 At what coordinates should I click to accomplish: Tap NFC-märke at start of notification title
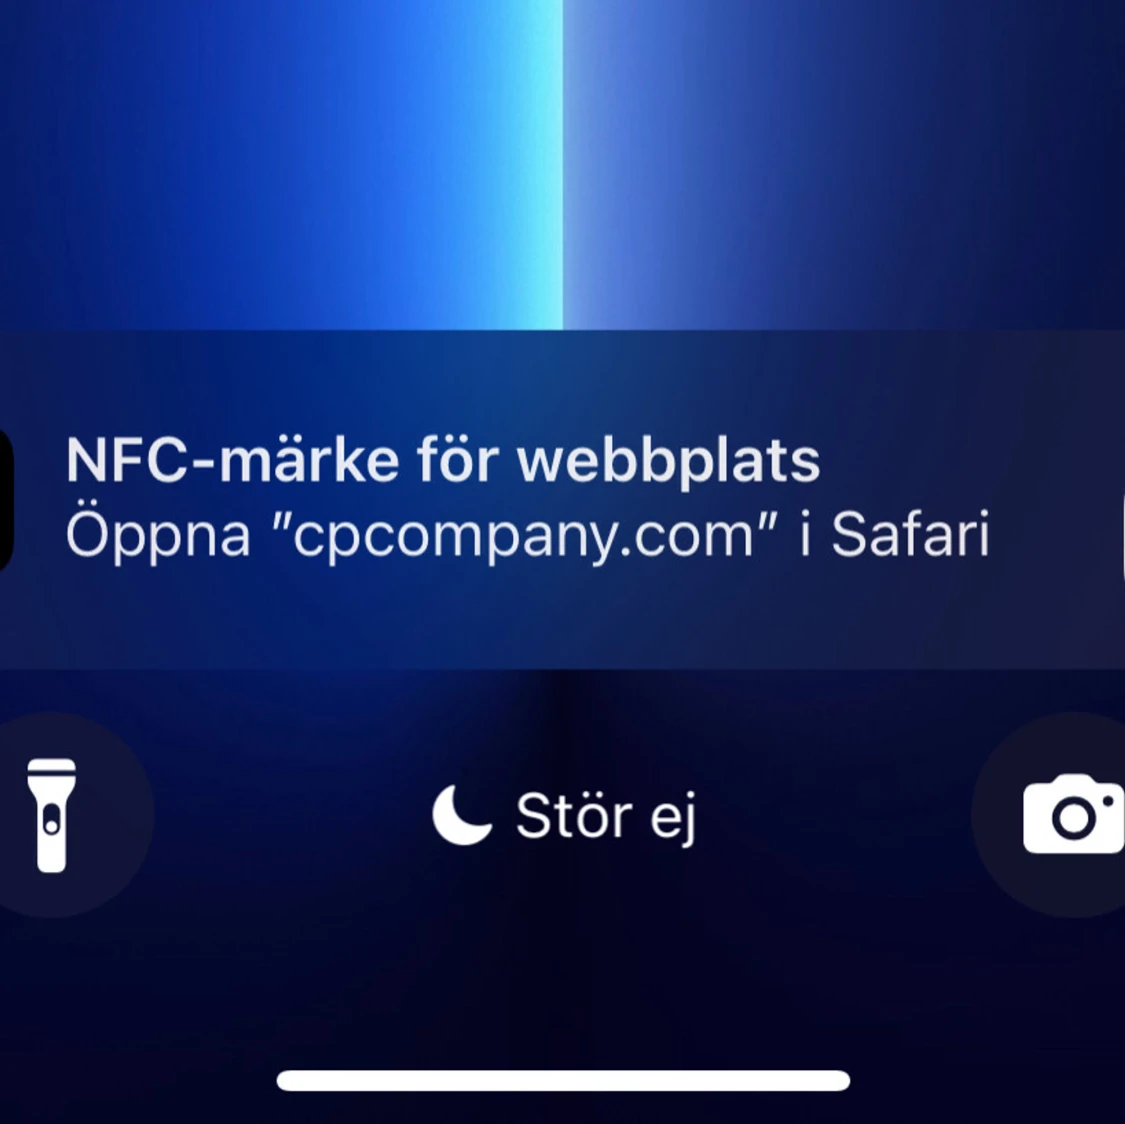(232, 460)
